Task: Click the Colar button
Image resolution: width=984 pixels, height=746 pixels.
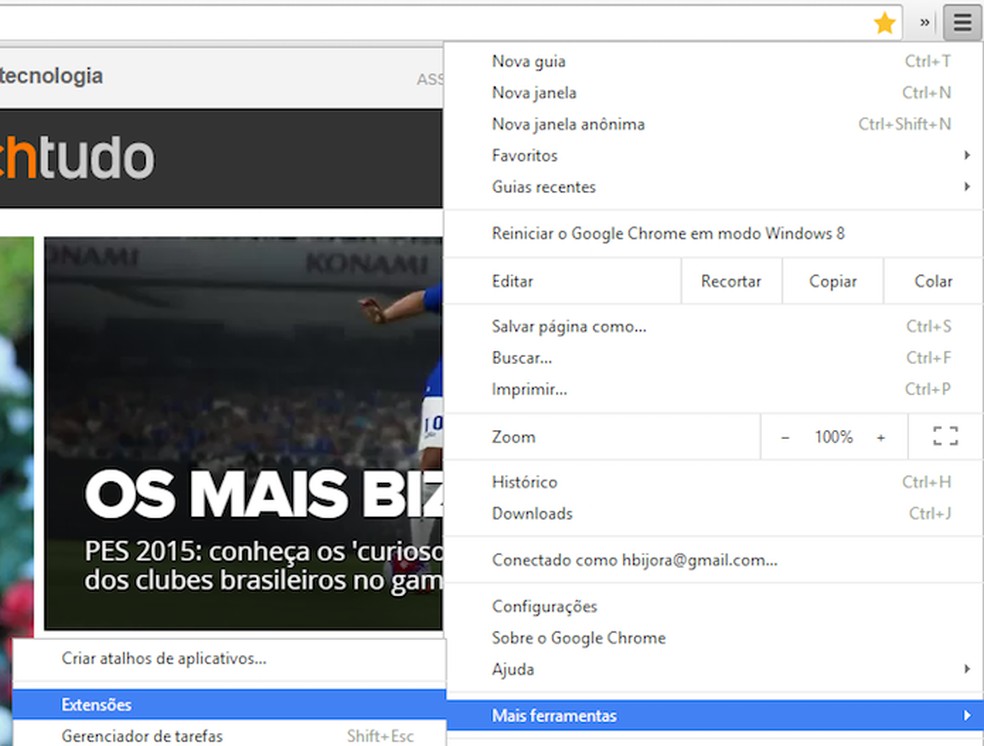Action: pyautogui.click(x=933, y=281)
